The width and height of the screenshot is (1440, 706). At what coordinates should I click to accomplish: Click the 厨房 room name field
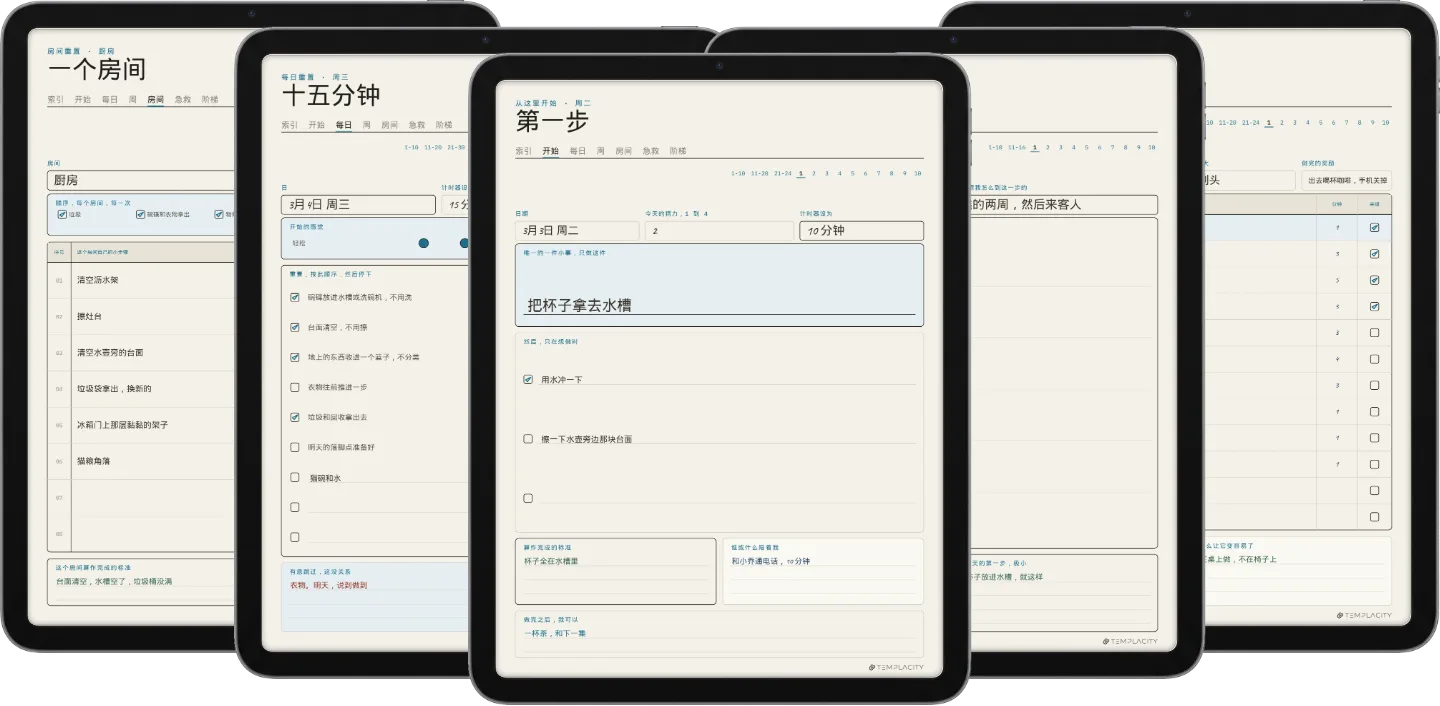(x=140, y=180)
